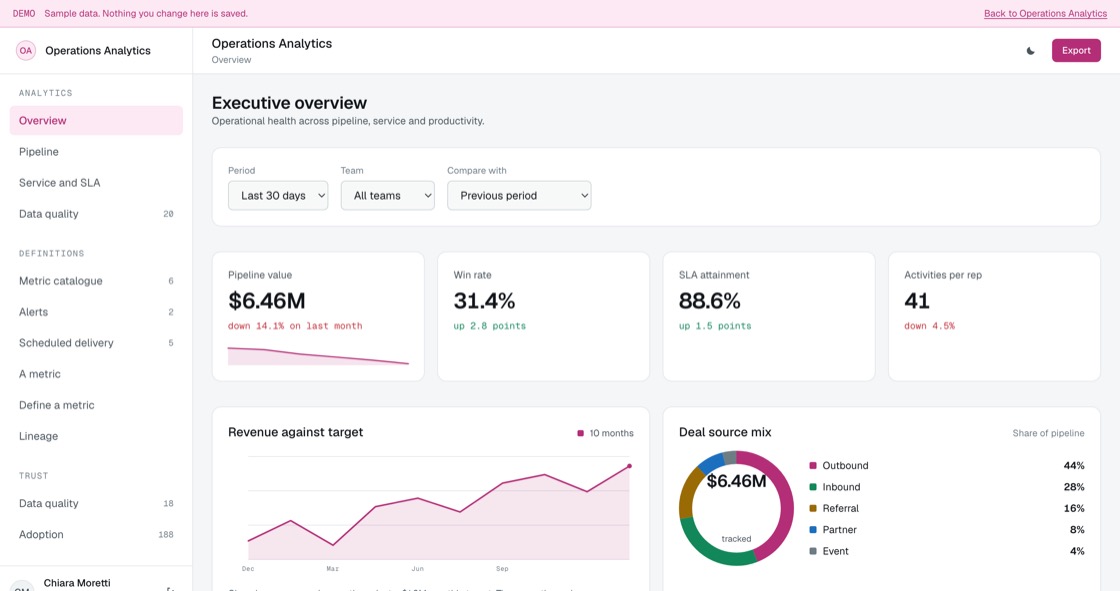Click the Outbound 44% share value
Image resolution: width=1120 pixels, height=591 pixels.
click(x=1074, y=465)
